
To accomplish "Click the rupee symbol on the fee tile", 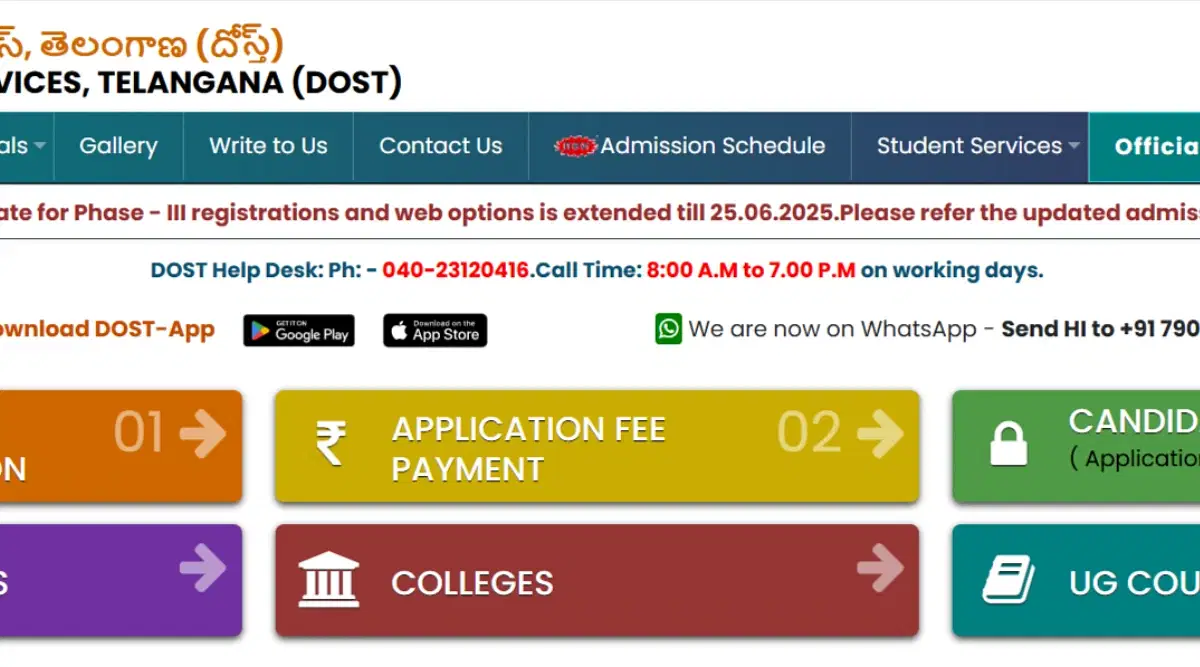I will [331, 443].
